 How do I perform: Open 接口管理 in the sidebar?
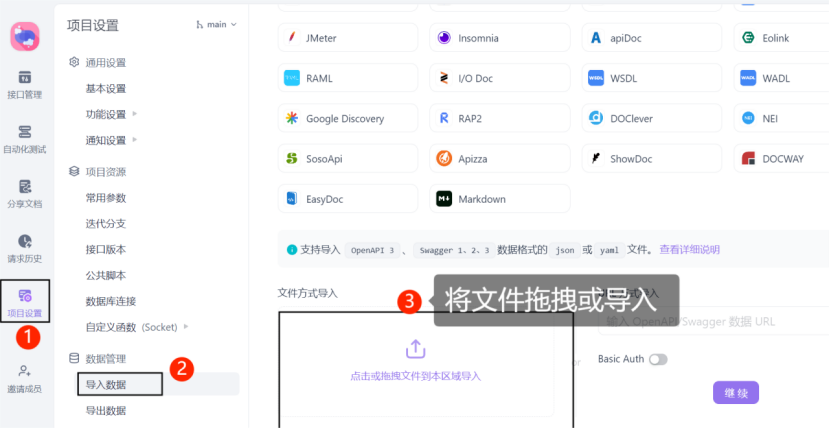(x=24, y=85)
